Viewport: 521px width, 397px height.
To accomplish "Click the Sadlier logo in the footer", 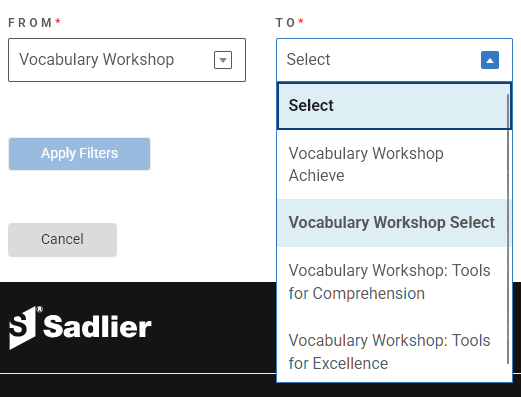I will point(80,327).
